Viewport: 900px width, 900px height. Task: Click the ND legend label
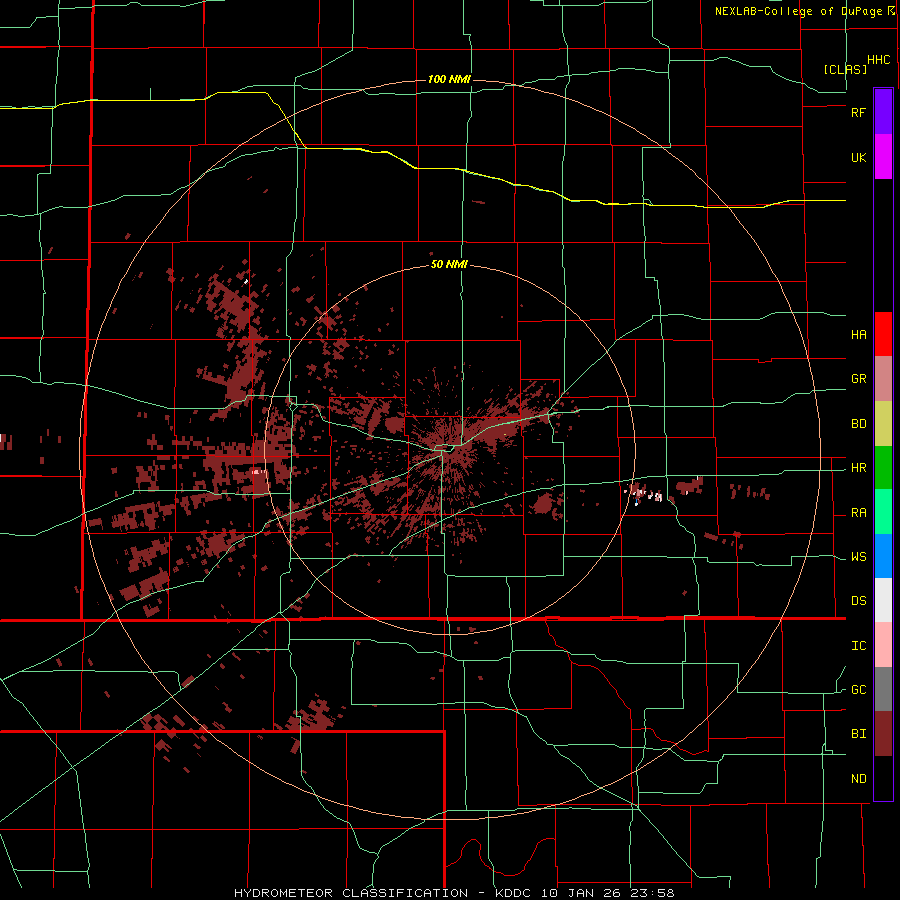coord(858,779)
